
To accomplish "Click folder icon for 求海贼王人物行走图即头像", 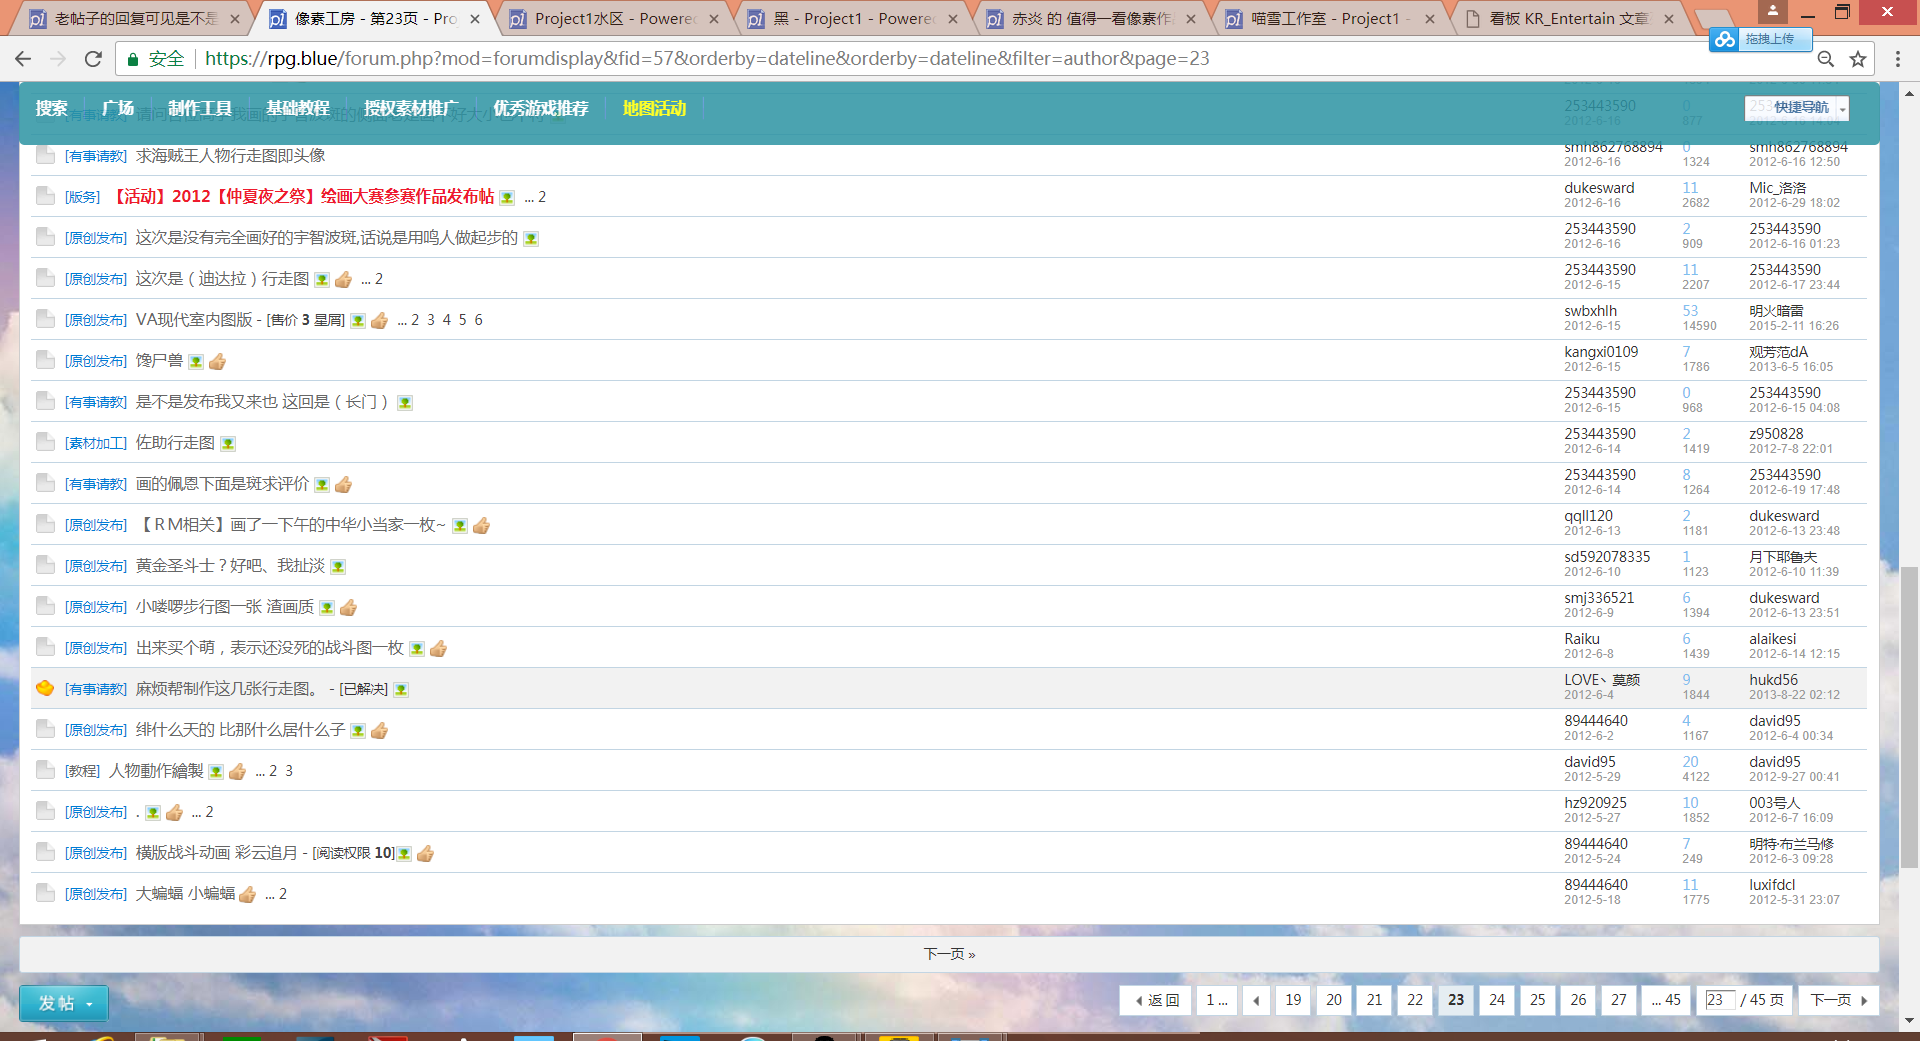I will pyautogui.click(x=45, y=155).
